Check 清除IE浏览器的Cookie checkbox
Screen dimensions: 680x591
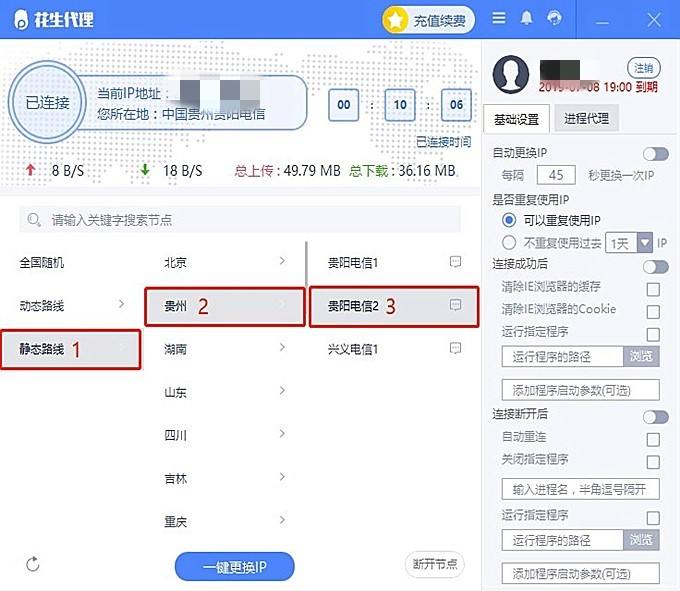653,312
